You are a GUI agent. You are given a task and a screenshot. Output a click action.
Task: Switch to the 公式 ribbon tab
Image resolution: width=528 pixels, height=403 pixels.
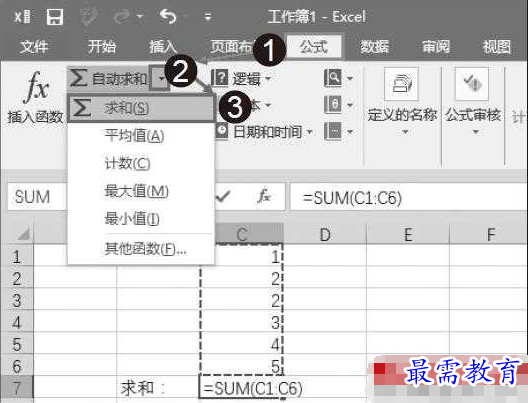point(314,46)
